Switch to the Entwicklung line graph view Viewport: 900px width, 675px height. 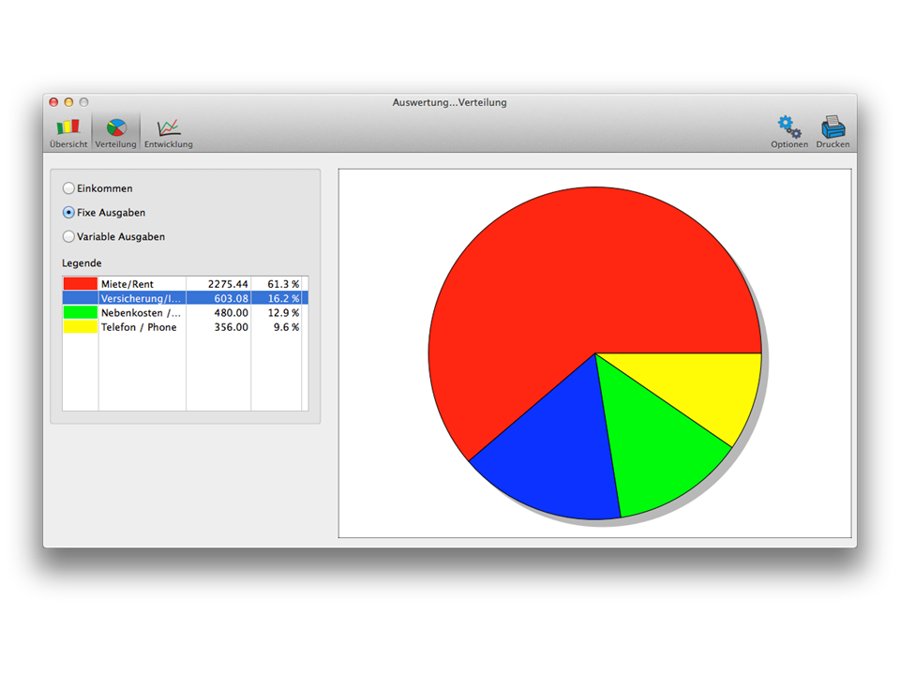coord(168,128)
